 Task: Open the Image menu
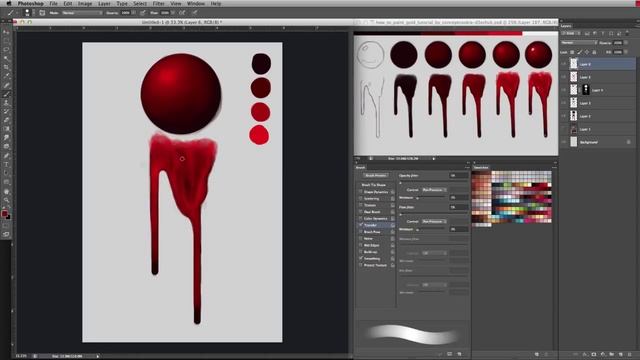(x=85, y=3)
